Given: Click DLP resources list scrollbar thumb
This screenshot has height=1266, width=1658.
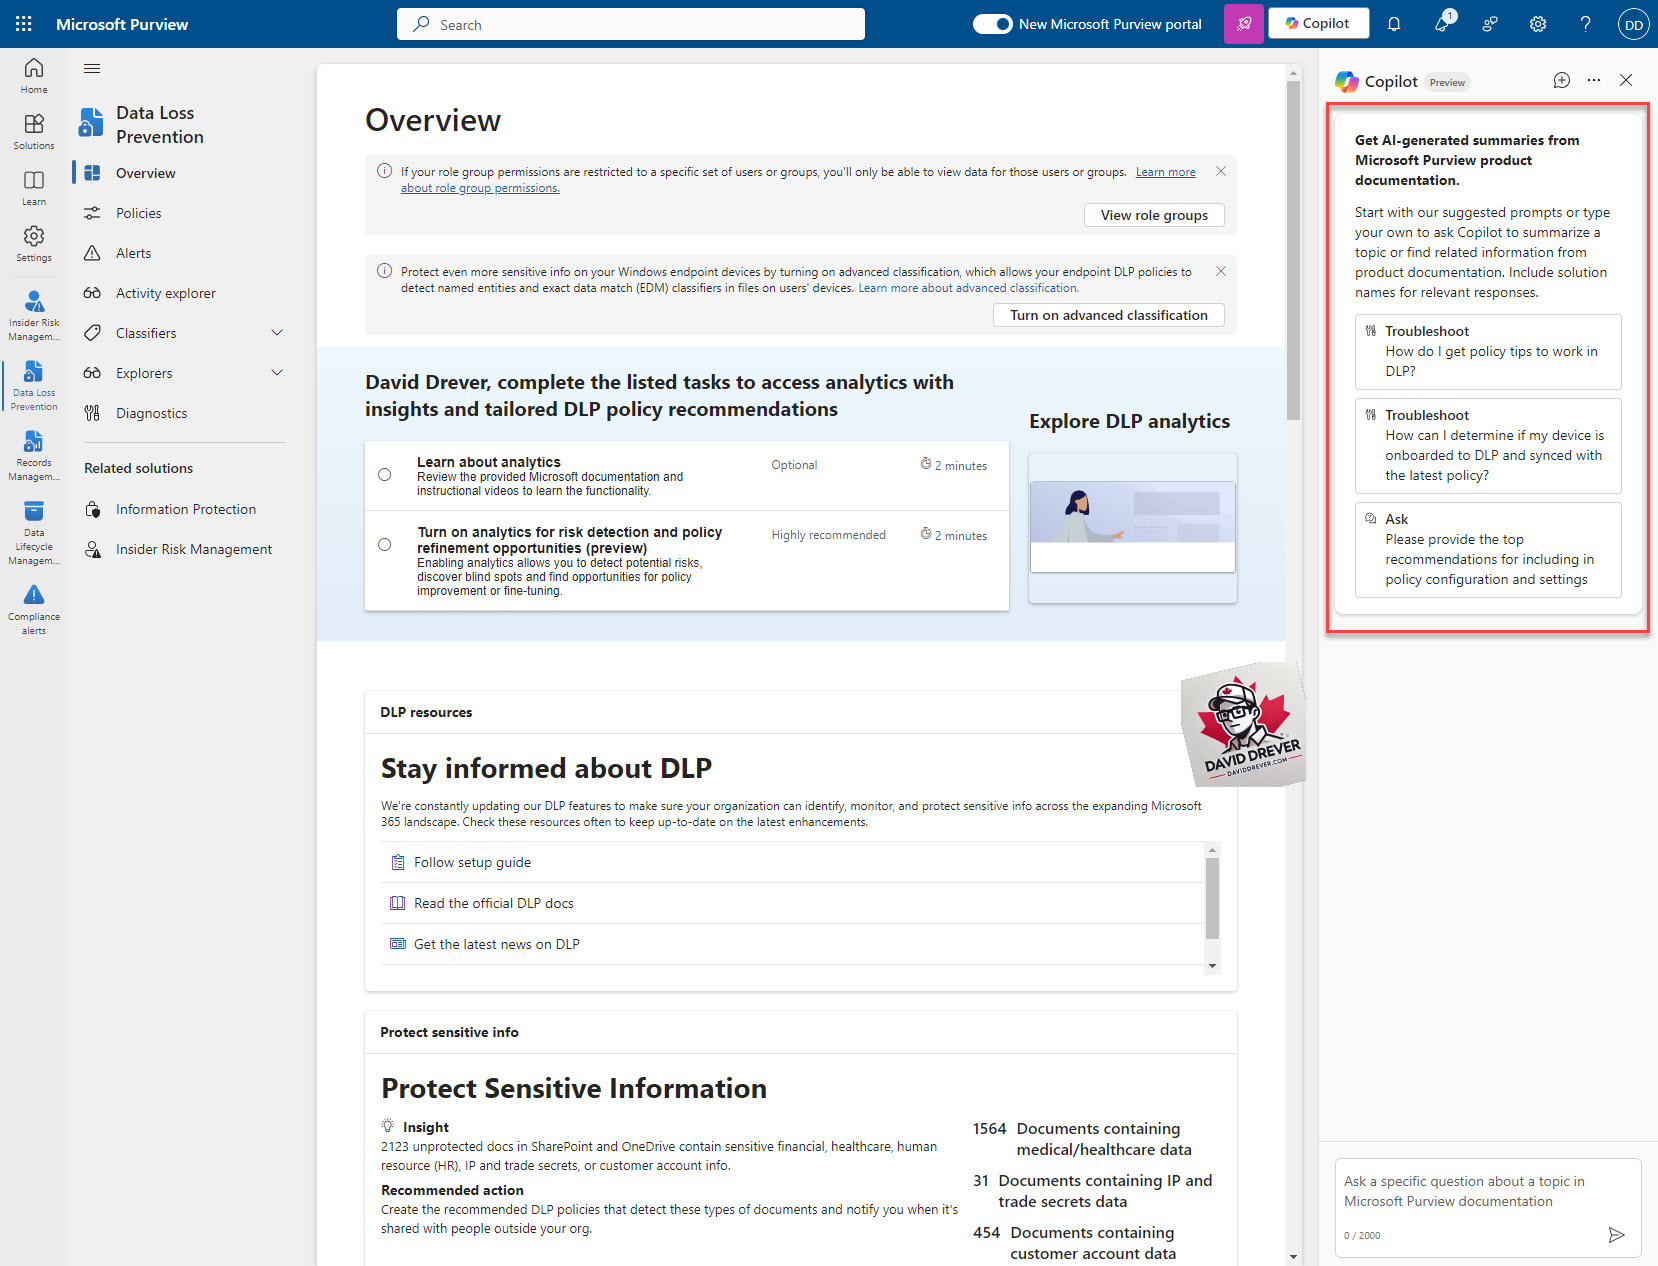Looking at the screenshot, I should click(1213, 898).
